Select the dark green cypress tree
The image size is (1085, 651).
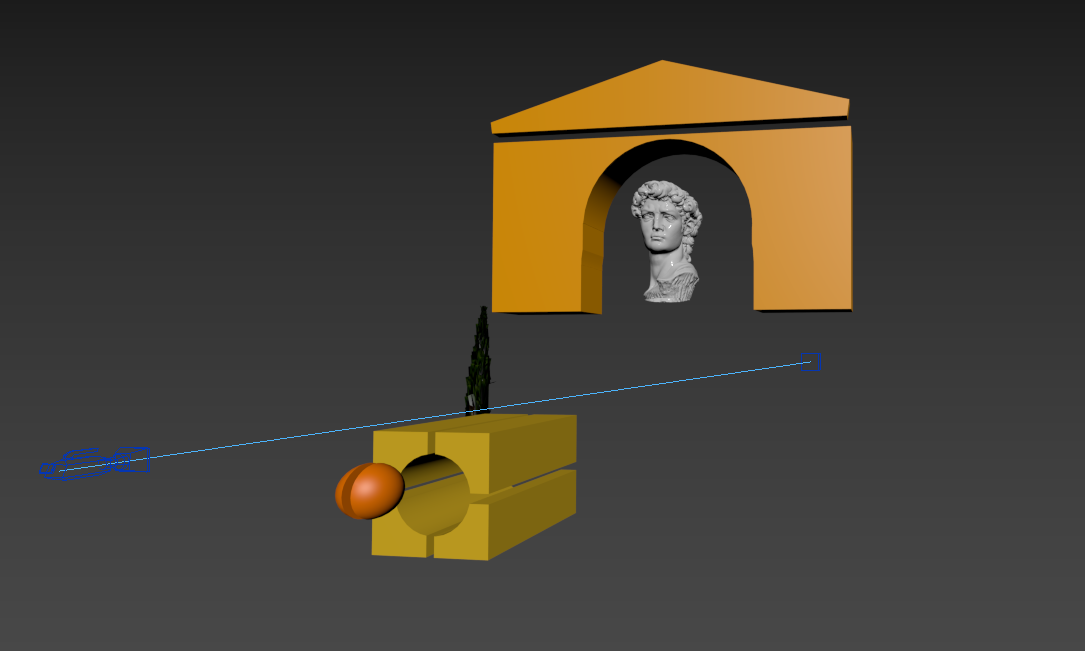click(x=479, y=360)
